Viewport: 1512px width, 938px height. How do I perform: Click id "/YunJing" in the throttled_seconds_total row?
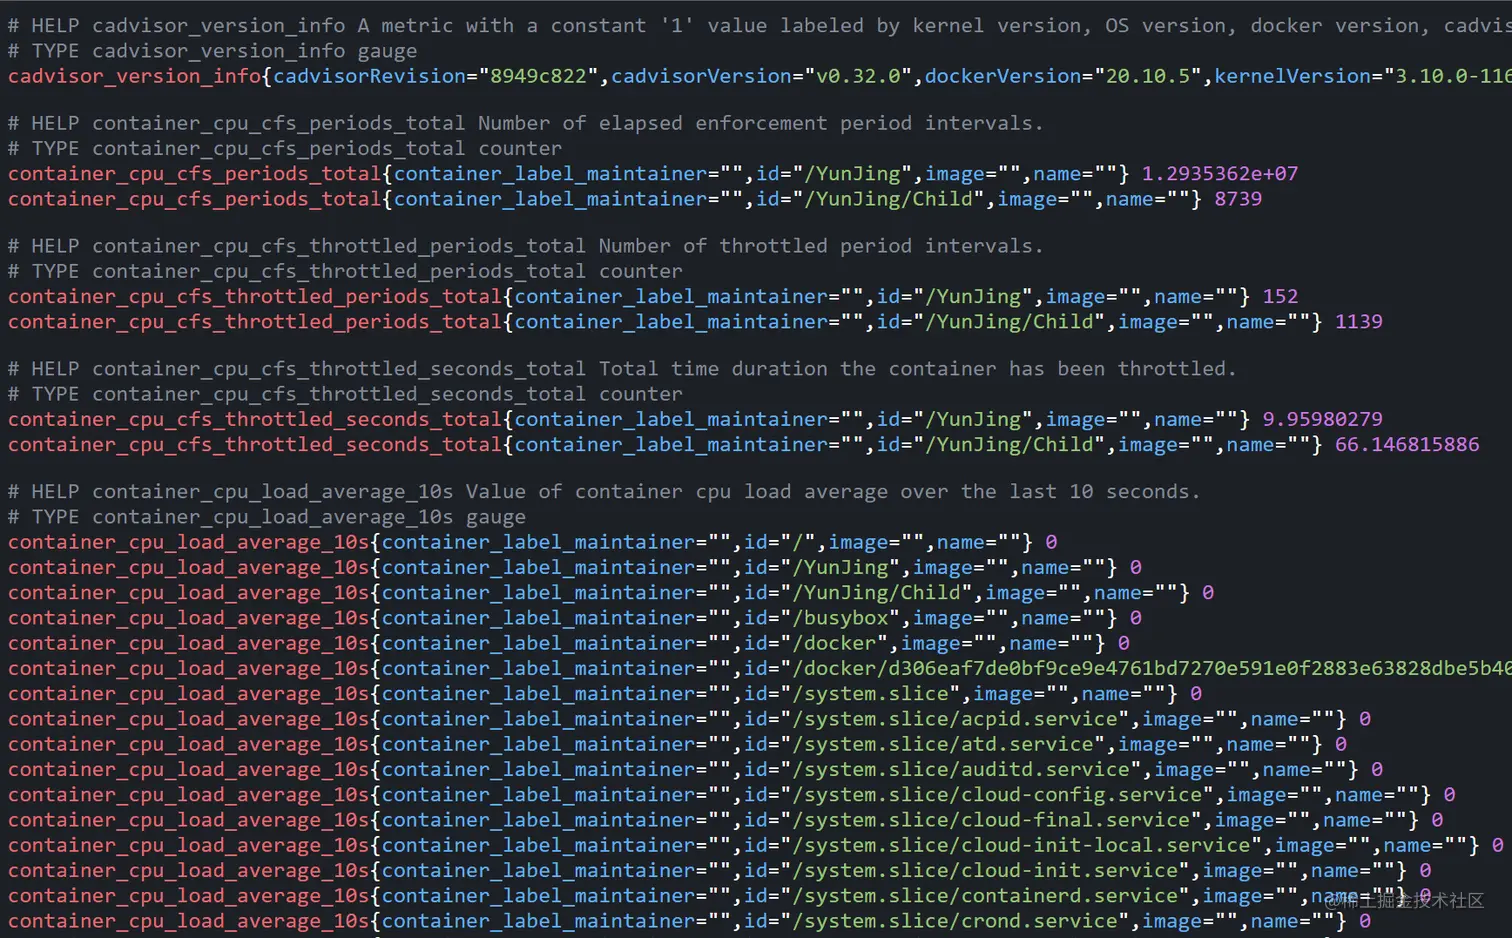click(973, 419)
